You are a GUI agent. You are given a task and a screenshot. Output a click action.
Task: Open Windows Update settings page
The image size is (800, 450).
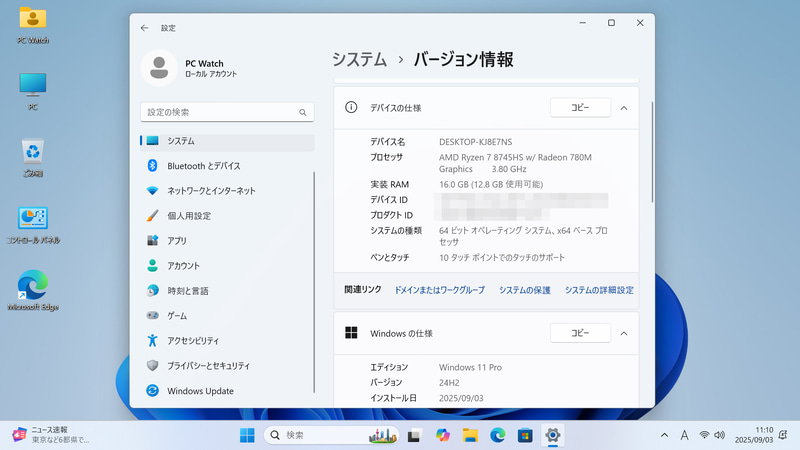228,391
